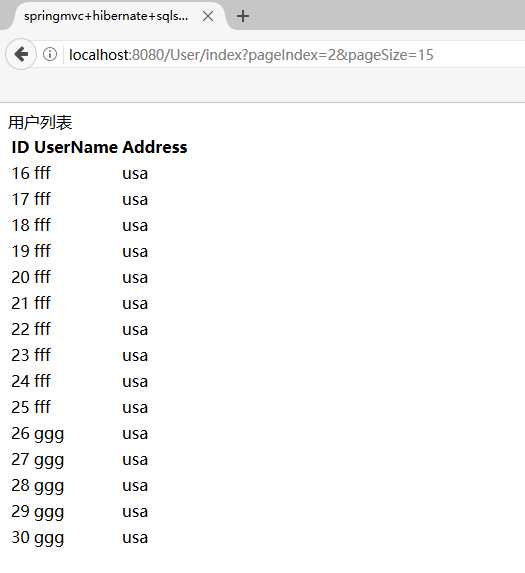Close the springmvc+hibernate tab

[208, 16]
